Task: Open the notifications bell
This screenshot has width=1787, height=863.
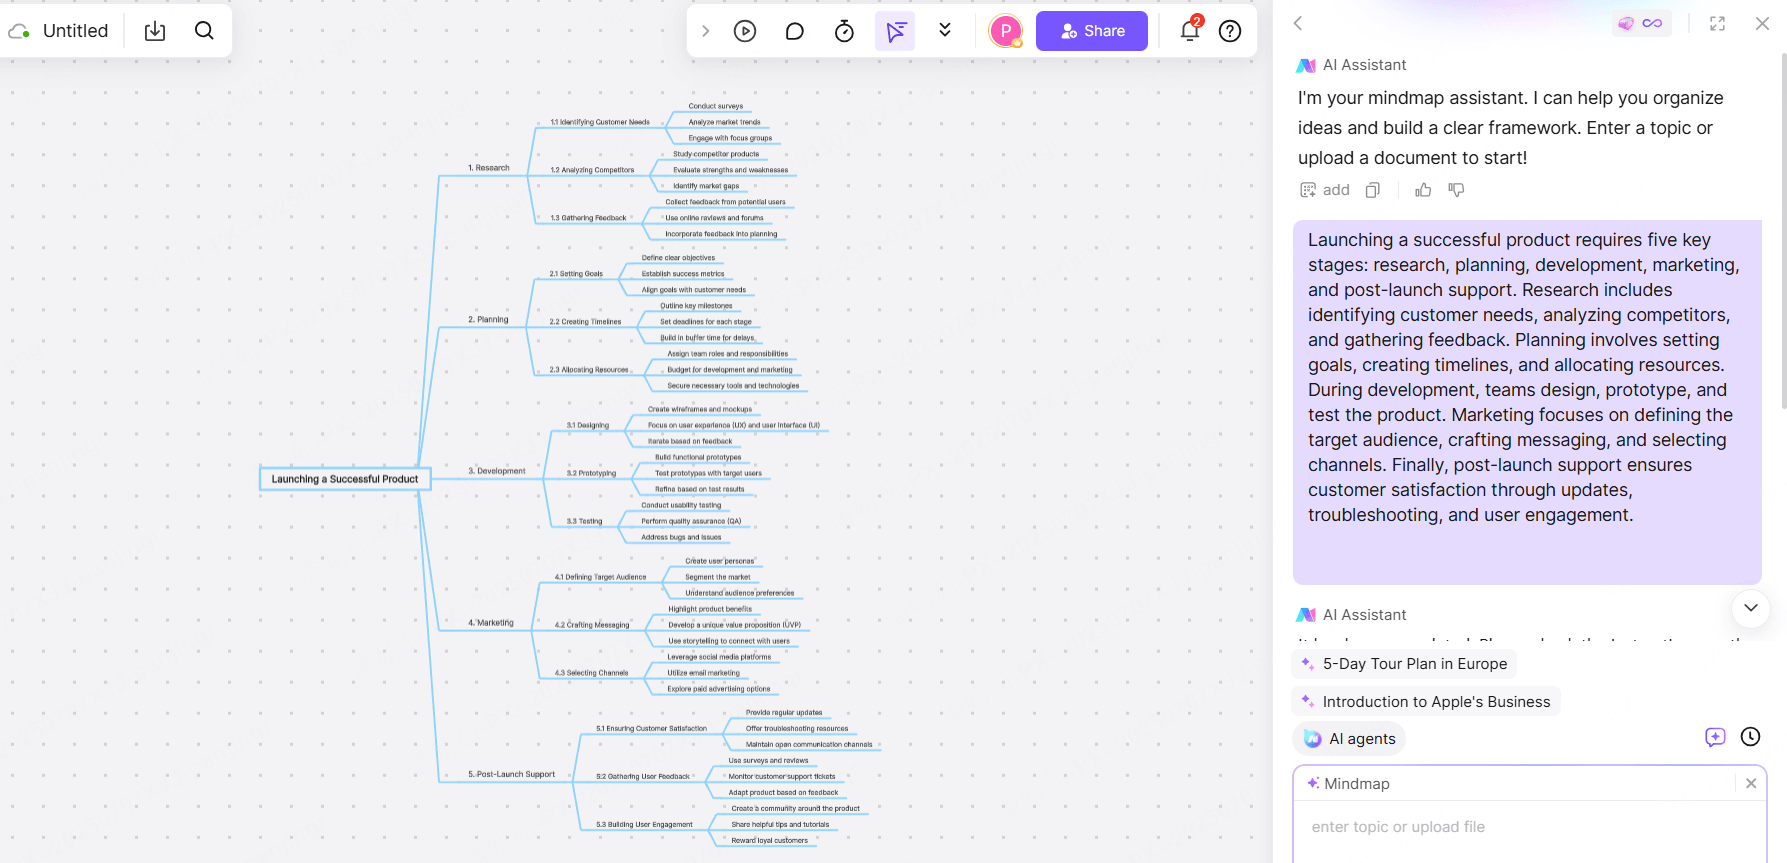Action: tap(1190, 30)
